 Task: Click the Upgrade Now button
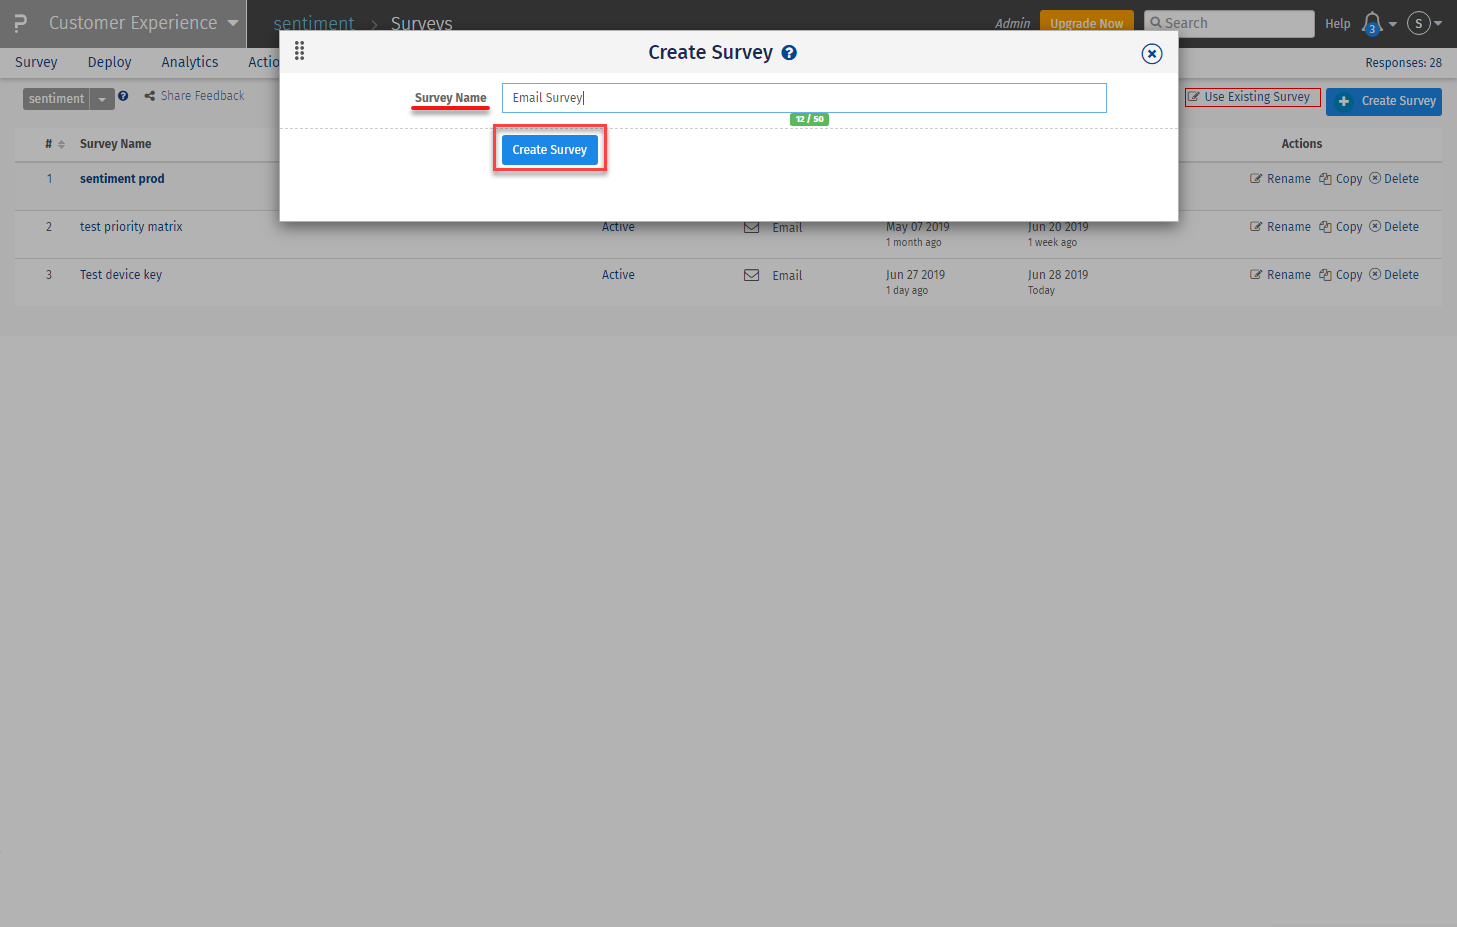pyautogui.click(x=1086, y=23)
